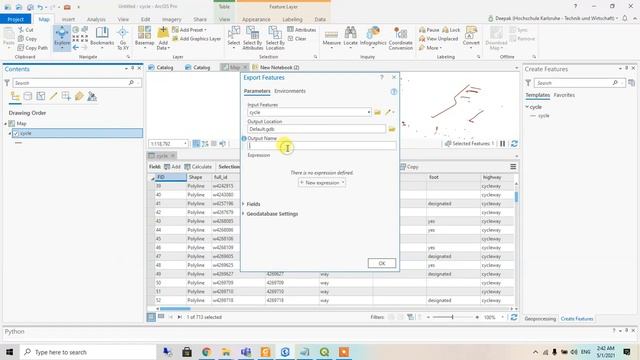Open the New expression dropdown

(322, 183)
